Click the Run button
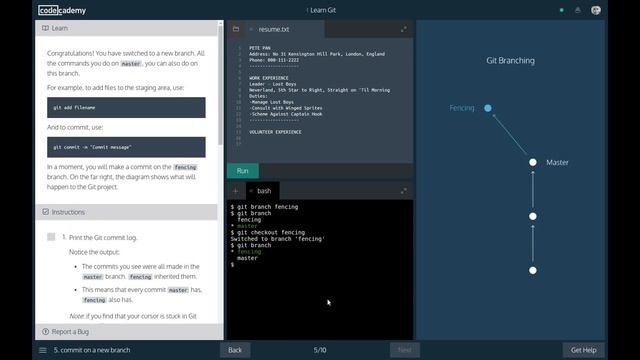This screenshot has height=360, width=640. [x=242, y=171]
